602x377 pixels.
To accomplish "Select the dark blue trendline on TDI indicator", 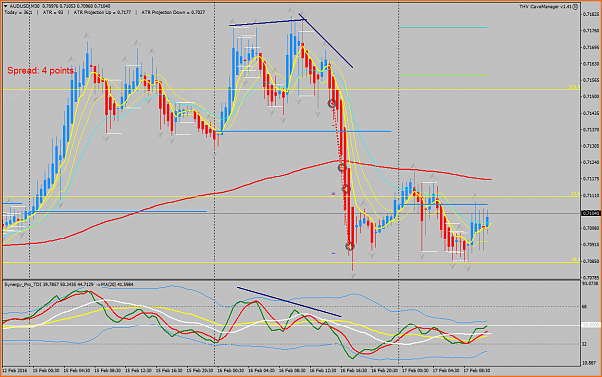I will tap(289, 302).
